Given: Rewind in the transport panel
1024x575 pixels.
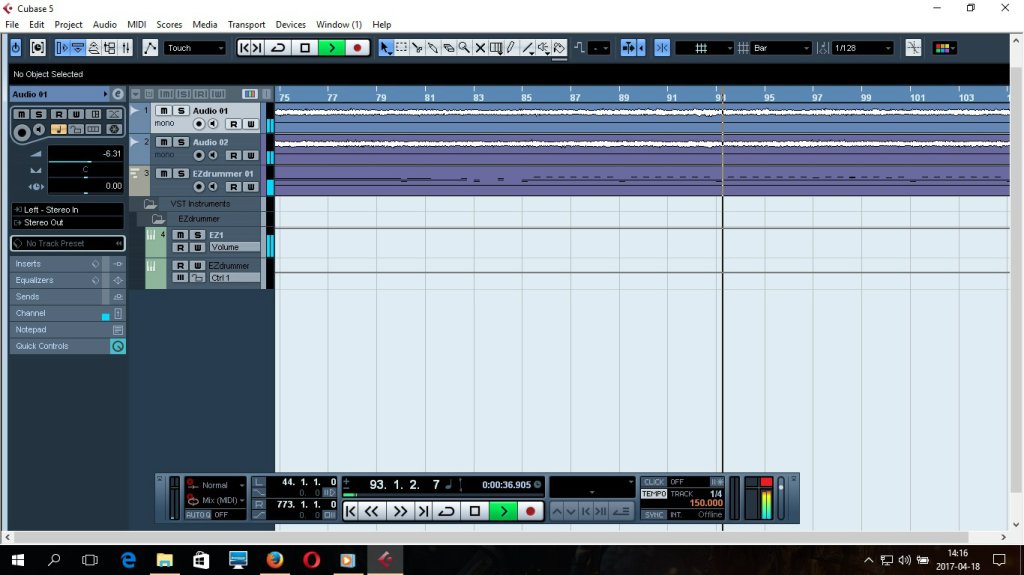Looking at the screenshot, I should [x=371, y=511].
